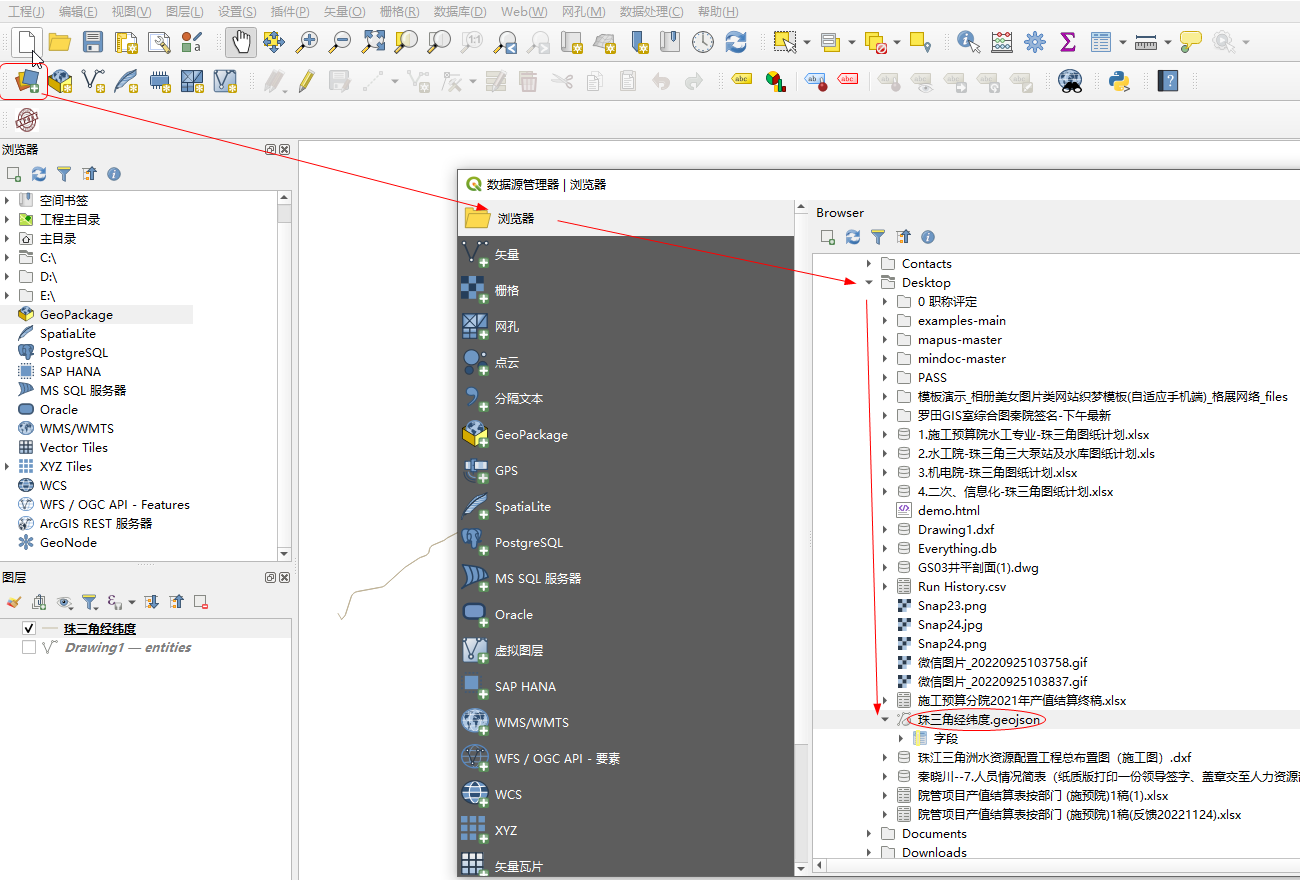Select the Pan Map hand tool
The image size is (1300, 880).
click(x=240, y=41)
